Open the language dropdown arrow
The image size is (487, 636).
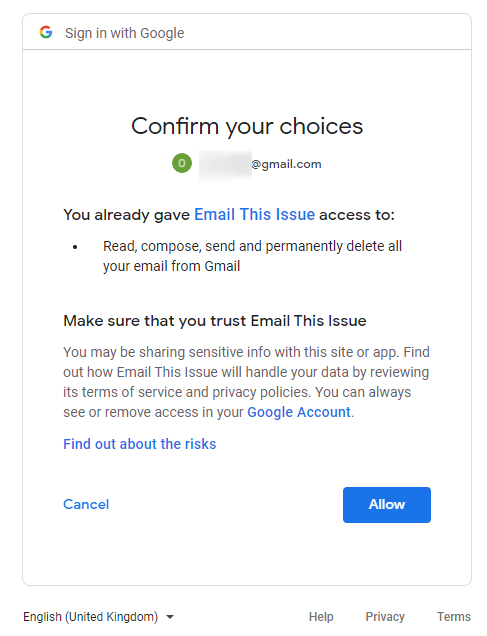170,617
